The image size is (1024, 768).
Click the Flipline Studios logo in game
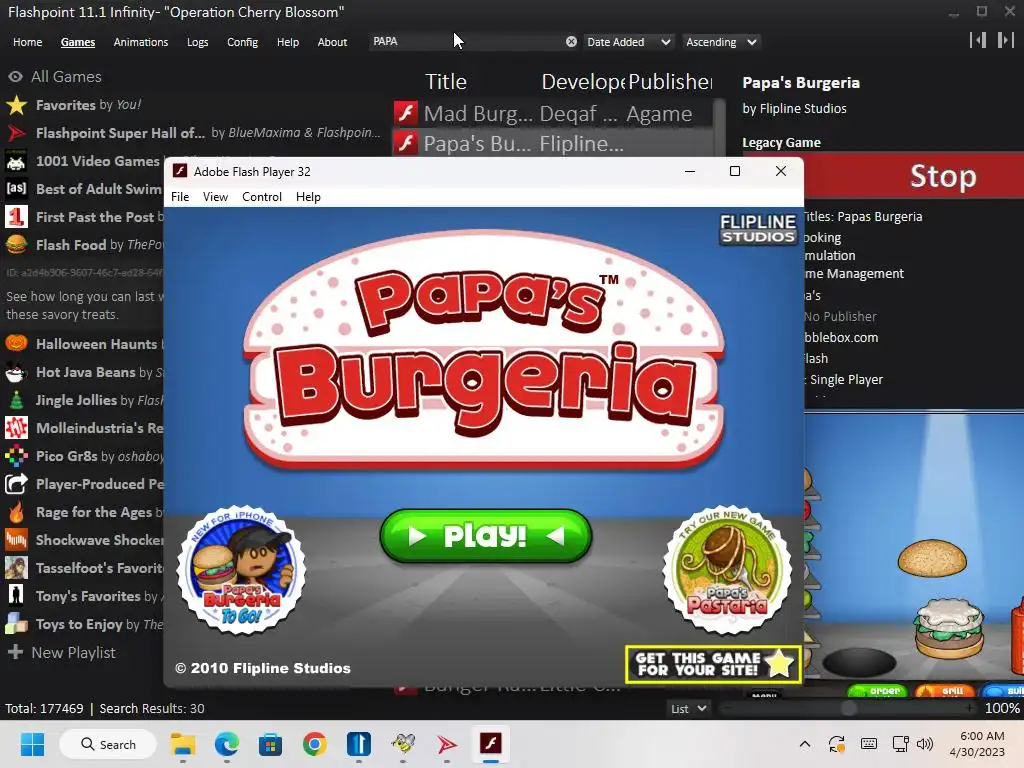pyautogui.click(x=758, y=229)
